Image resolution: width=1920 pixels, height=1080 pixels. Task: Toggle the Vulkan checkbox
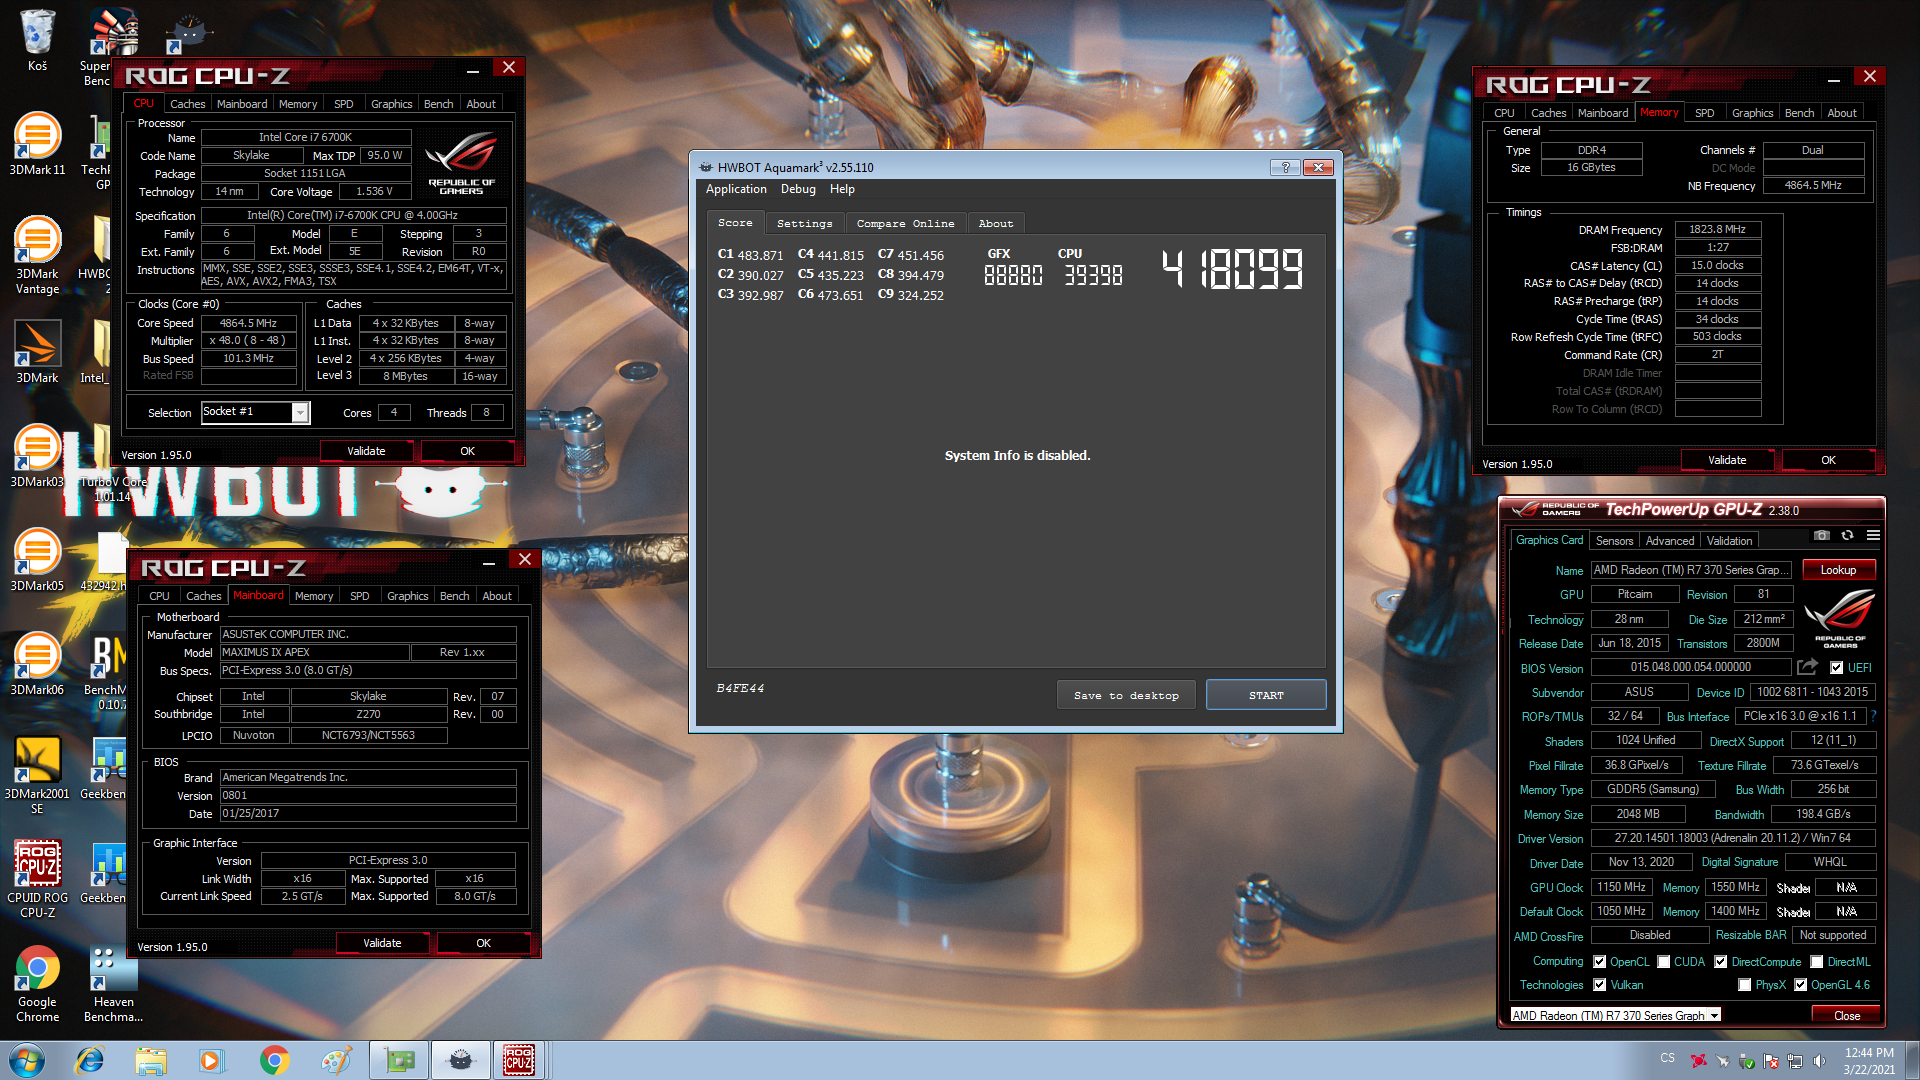tap(1599, 985)
